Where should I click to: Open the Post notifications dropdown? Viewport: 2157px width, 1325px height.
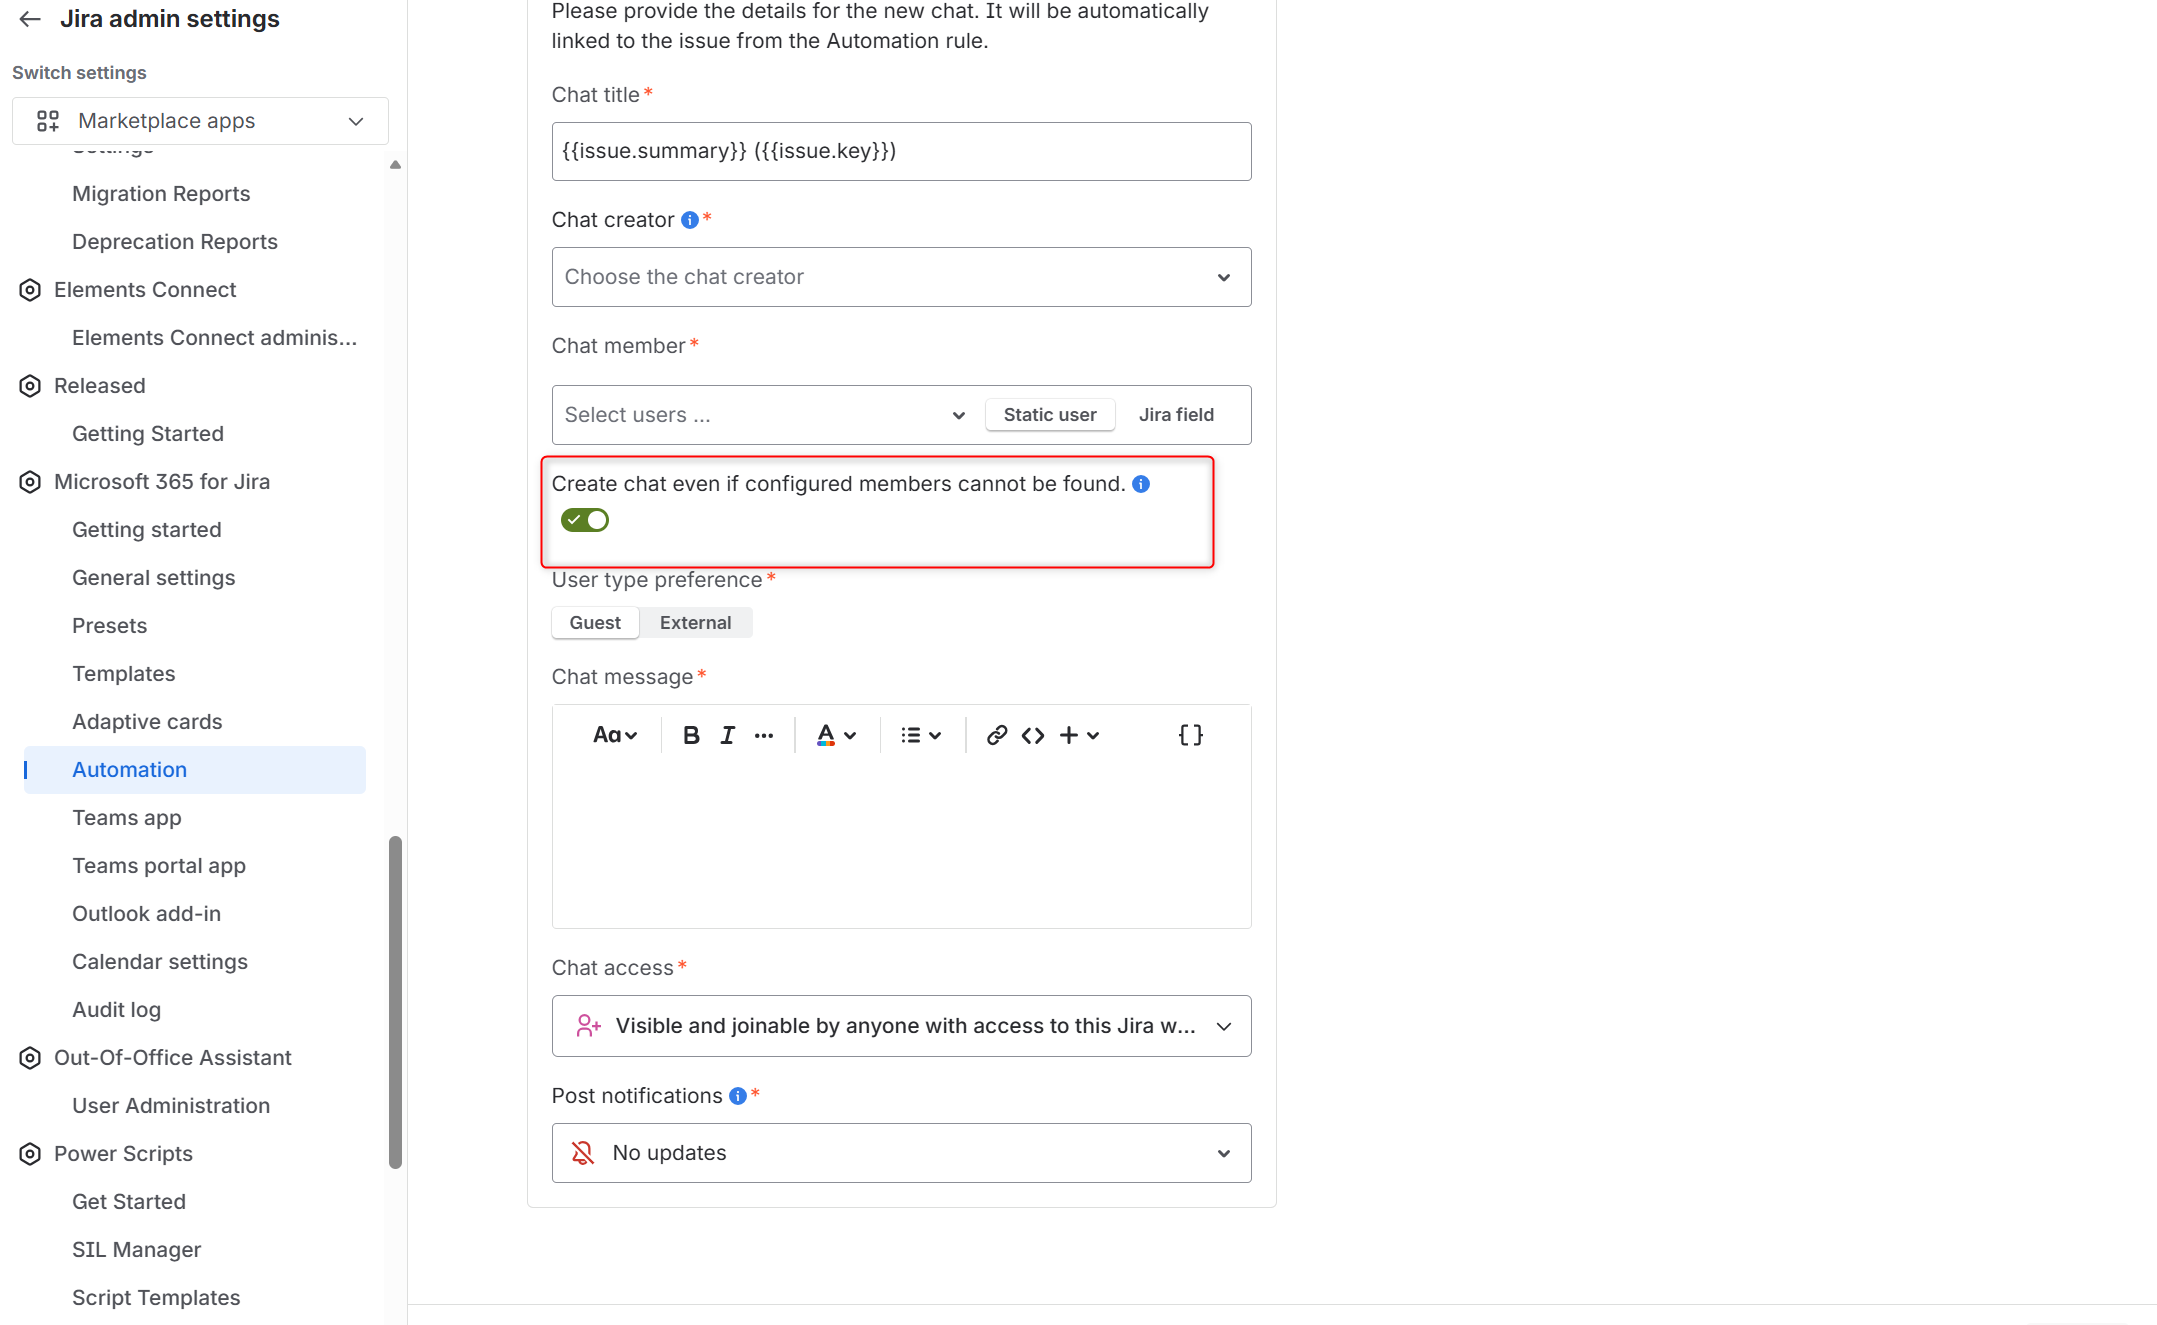pyautogui.click(x=901, y=1153)
